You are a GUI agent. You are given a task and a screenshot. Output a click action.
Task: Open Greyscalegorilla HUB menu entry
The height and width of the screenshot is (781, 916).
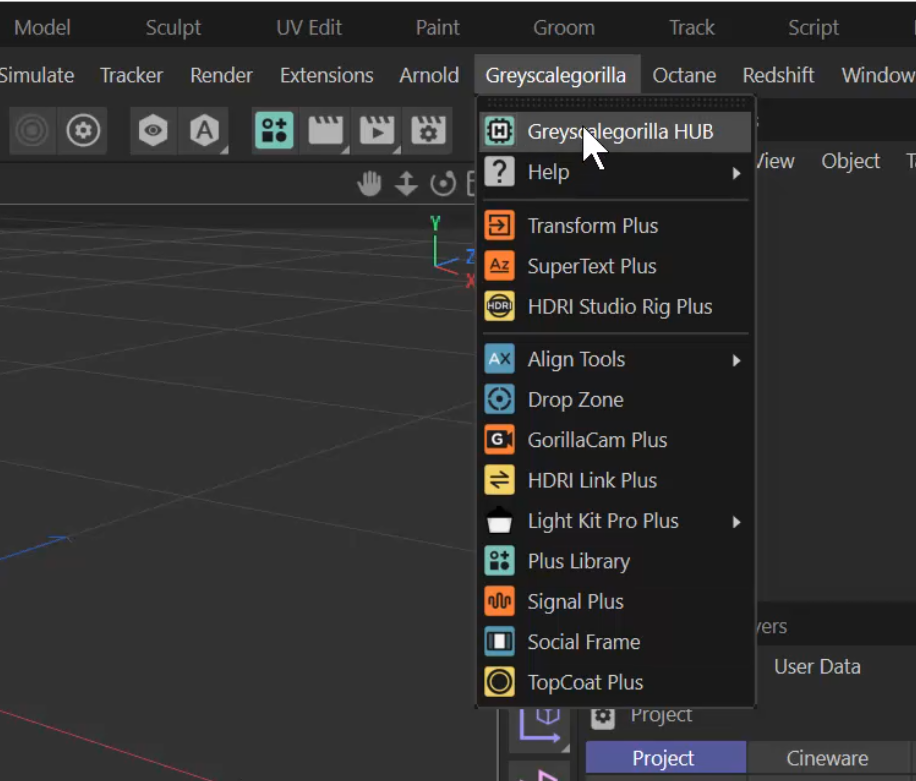[615, 132]
